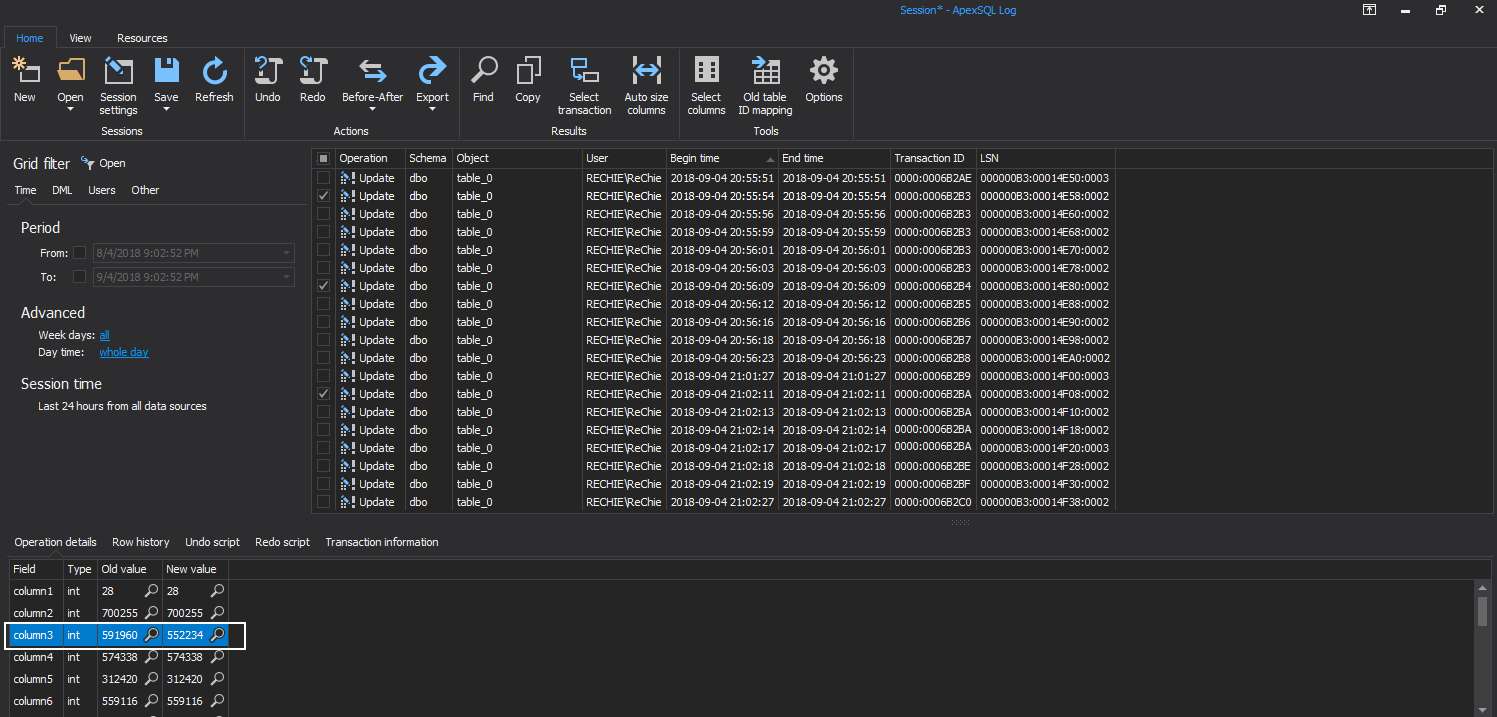Screen dimensions: 1497x717
Task: Expand the Export dropdown arrow
Action: [x=432, y=110]
